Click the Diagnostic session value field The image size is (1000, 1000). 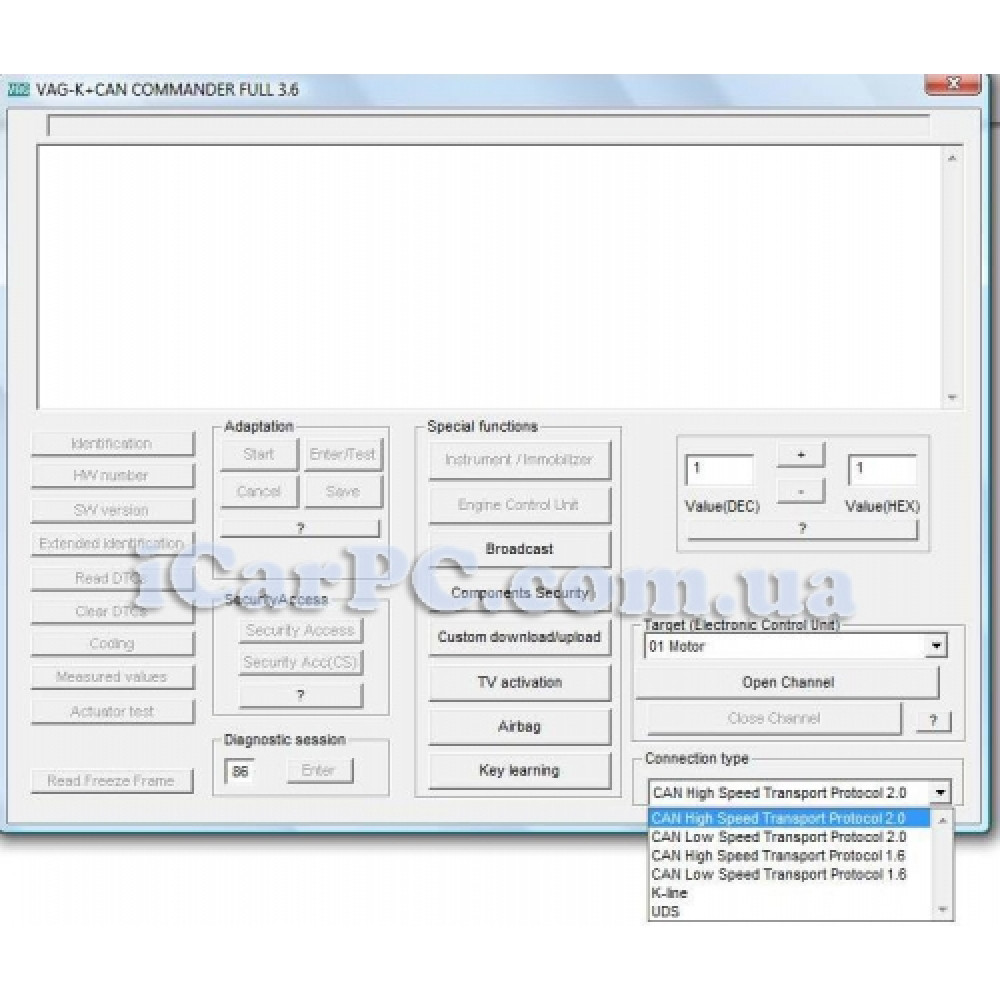[240, 771]
